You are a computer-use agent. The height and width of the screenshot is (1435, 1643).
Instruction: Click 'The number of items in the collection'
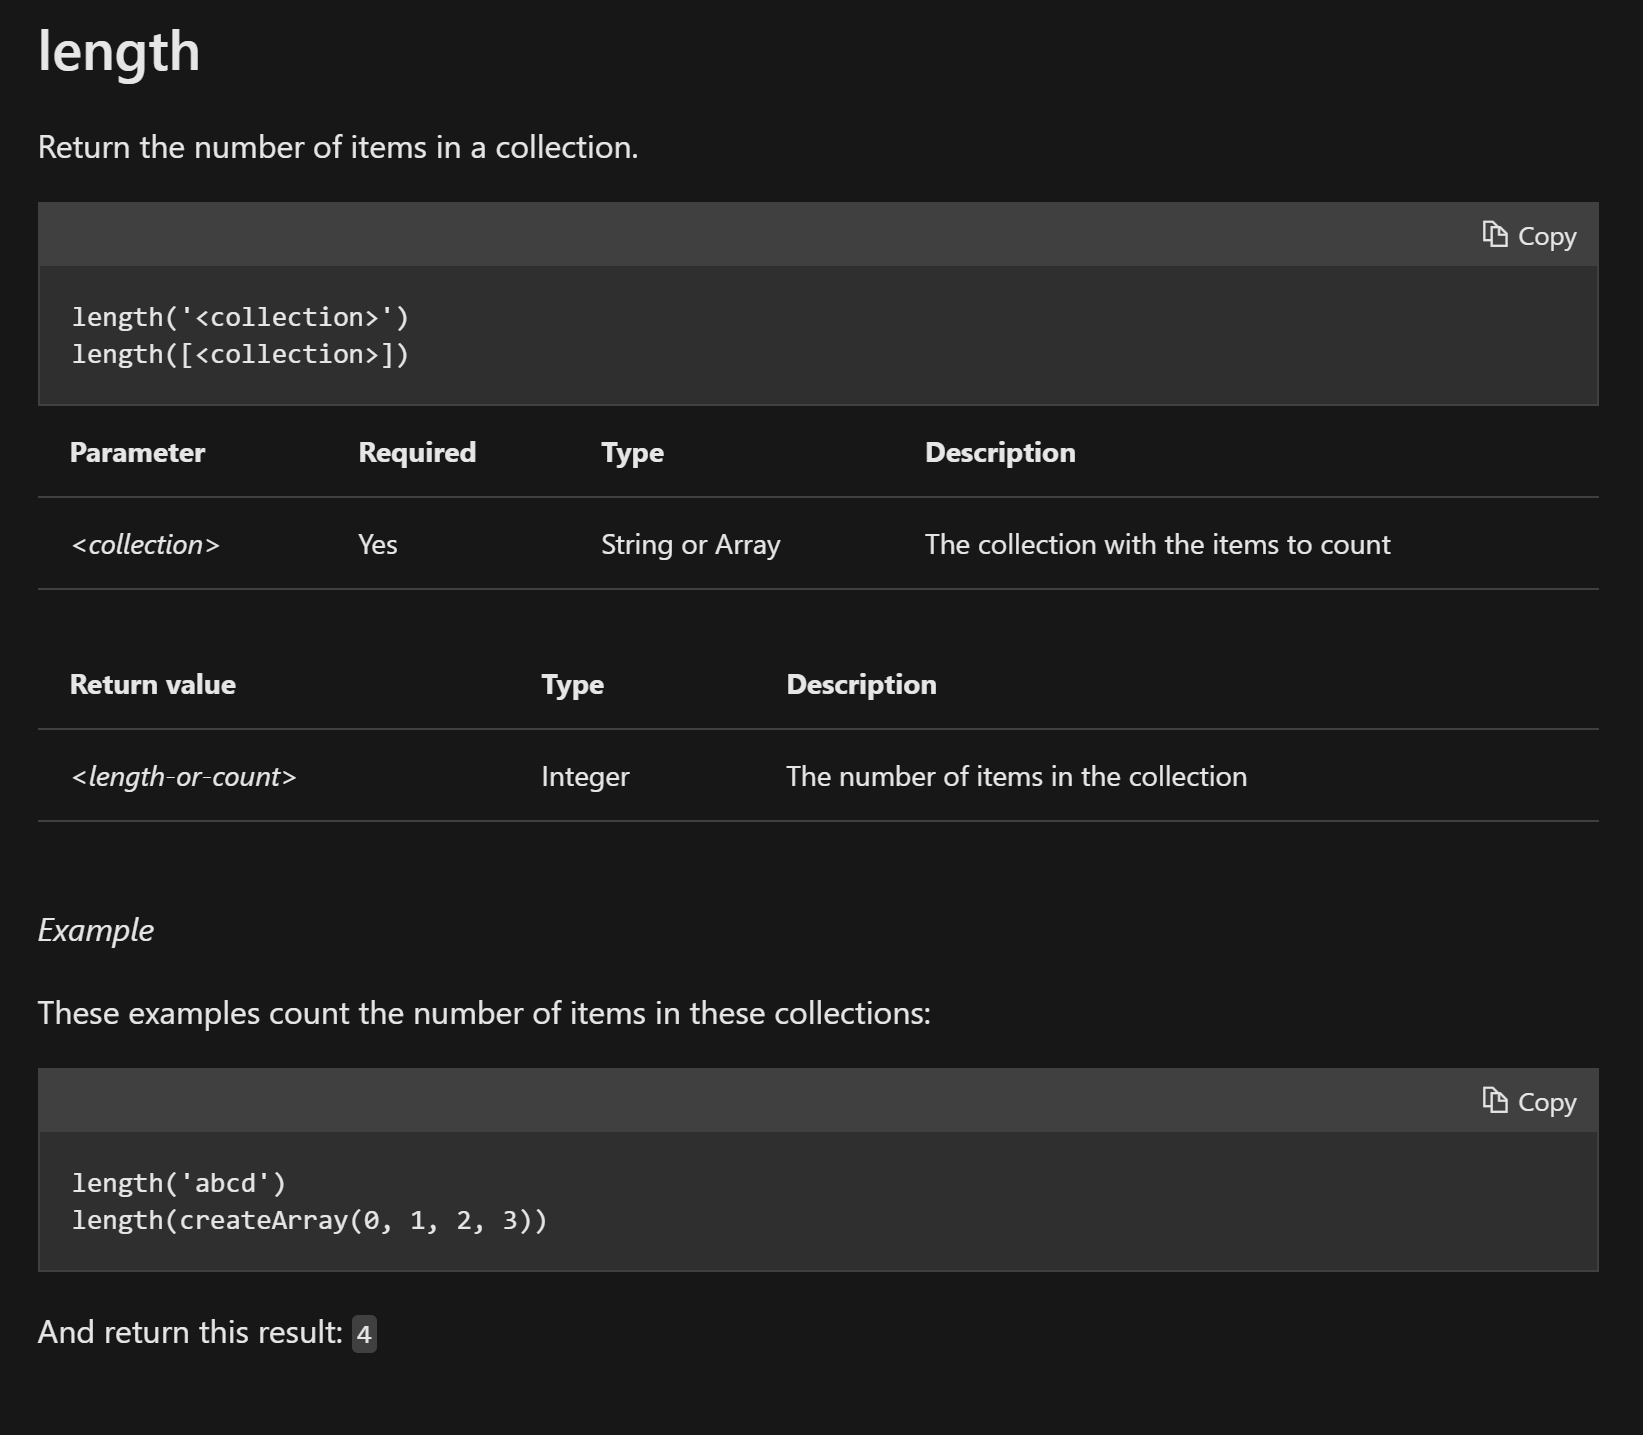pyautogui.click(x=1016, y=776)
